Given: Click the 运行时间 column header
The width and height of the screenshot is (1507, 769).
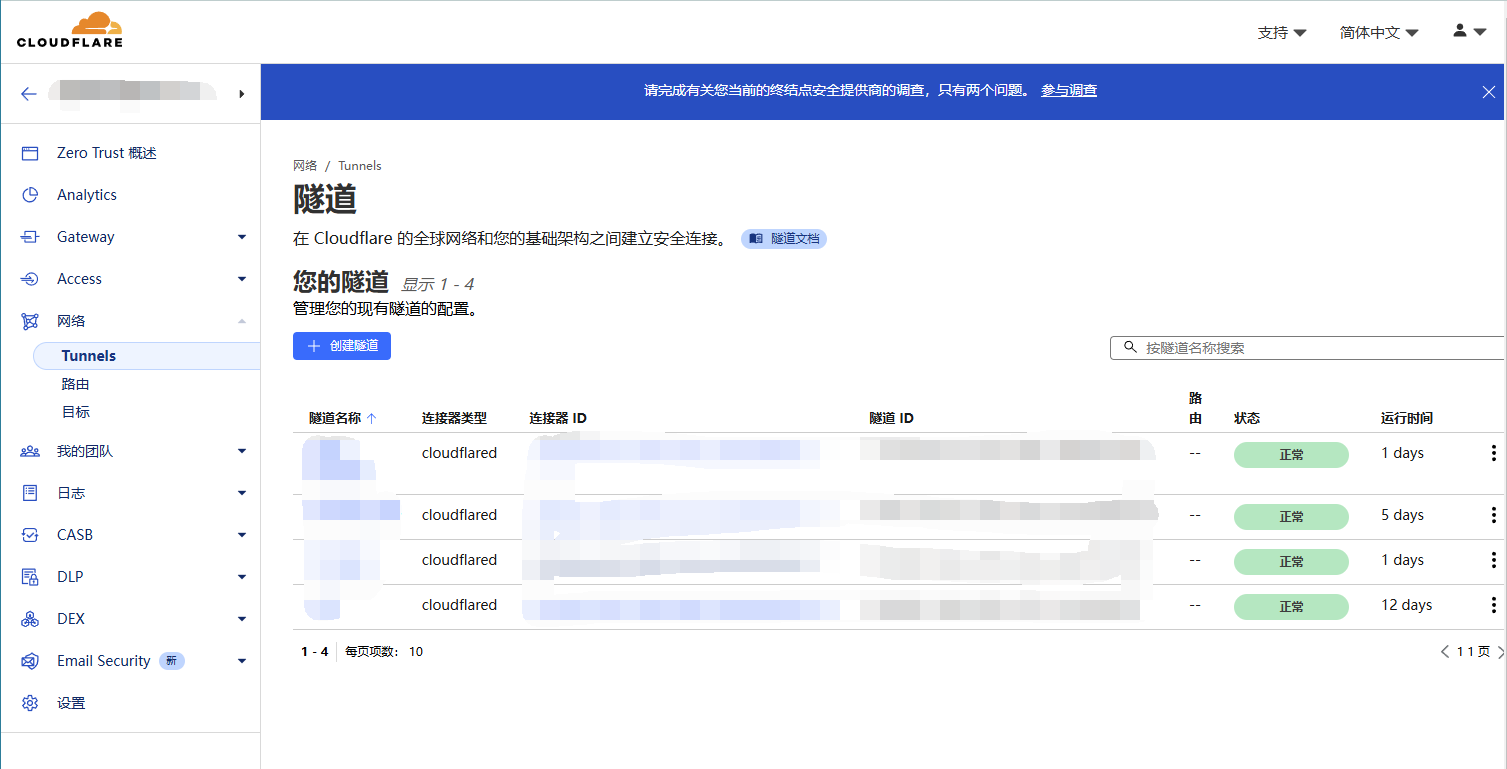Looking at the screenshot, I should 1407,418.
